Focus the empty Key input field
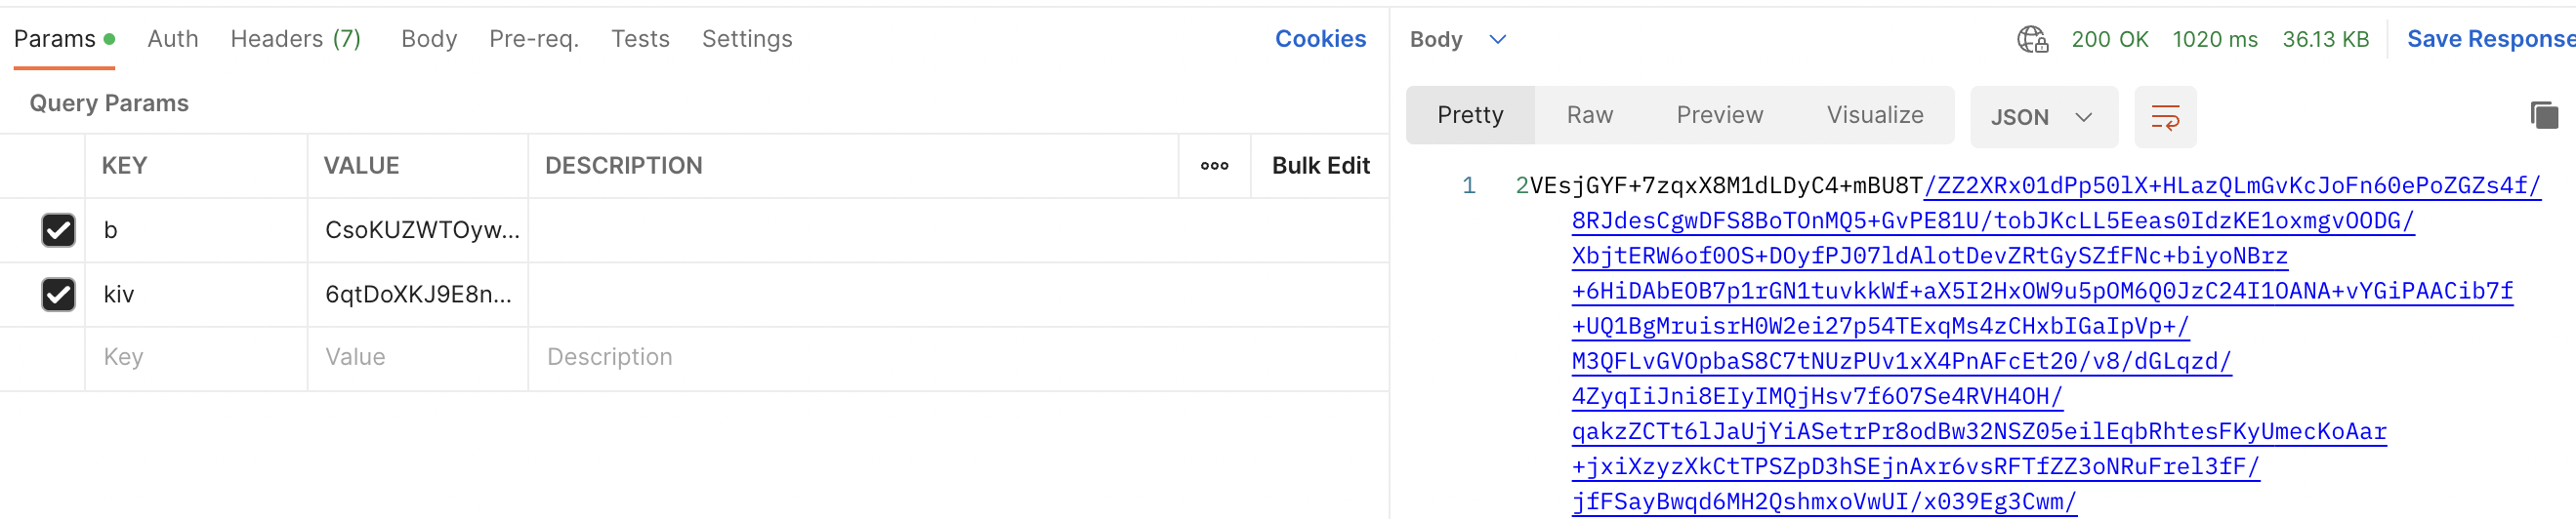 [x=196, y=358]
